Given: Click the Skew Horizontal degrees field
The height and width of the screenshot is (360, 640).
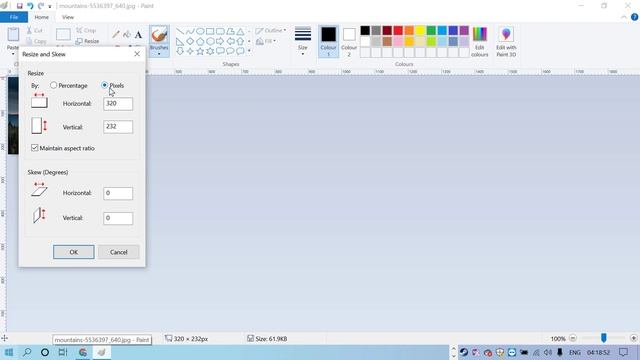Looking at the screenshot, I should (x=118, y=193).
